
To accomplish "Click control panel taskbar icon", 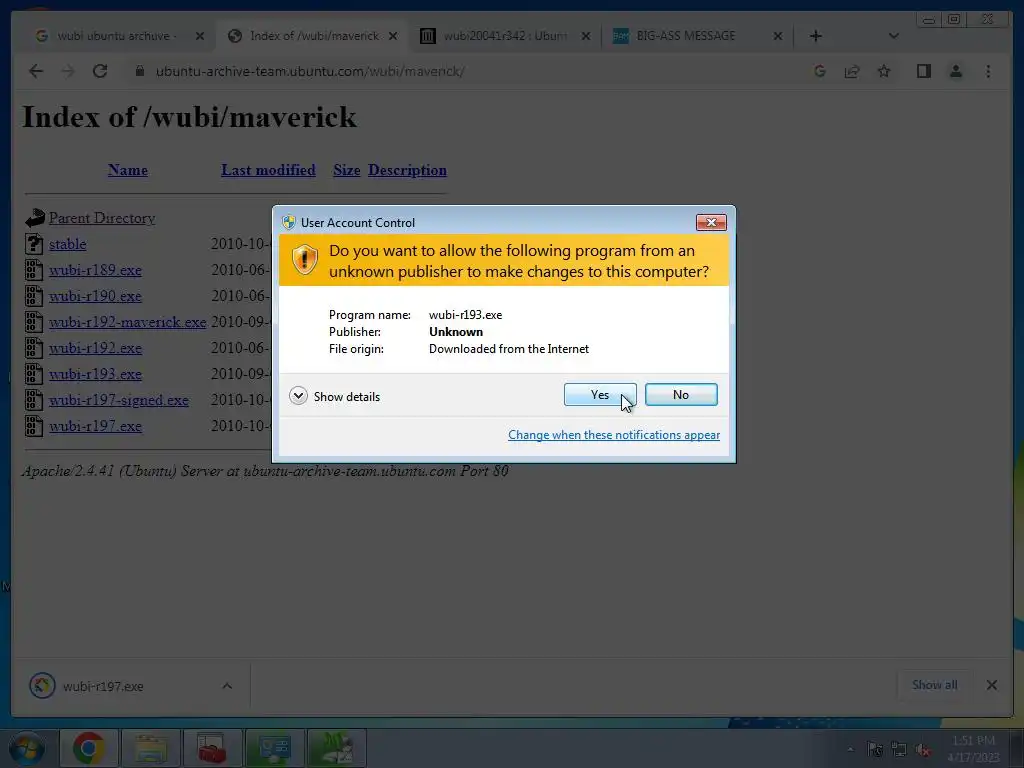I will (274, 748).
